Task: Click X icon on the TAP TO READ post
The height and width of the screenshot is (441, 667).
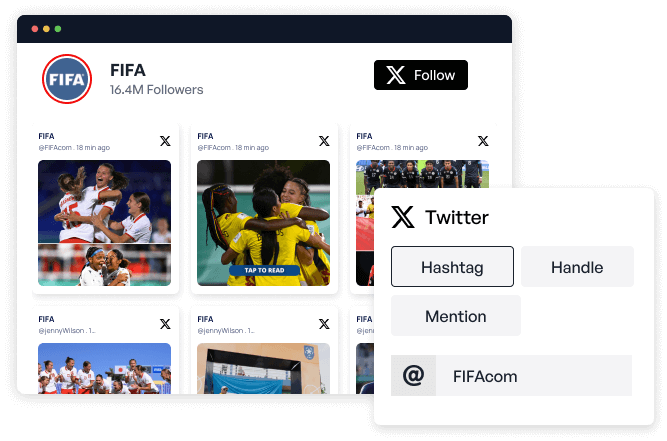Action: click(x=324, y=141)
